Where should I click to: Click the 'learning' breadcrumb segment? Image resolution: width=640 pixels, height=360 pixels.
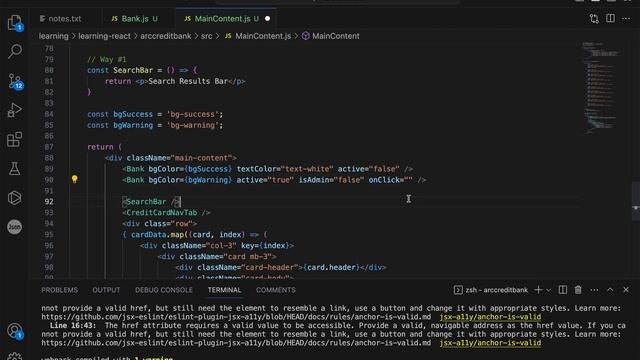(53, 36)
